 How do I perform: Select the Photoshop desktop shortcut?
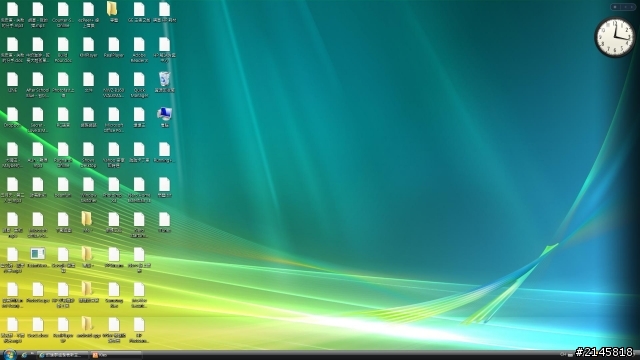[113, 191]
